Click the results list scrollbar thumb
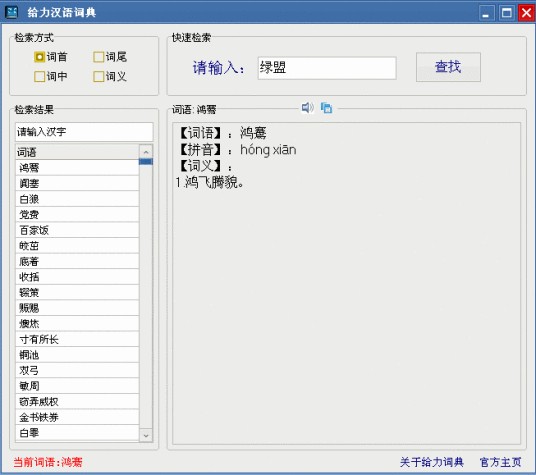536x475 pixels. pyautogui.click(x=146, y=162)
